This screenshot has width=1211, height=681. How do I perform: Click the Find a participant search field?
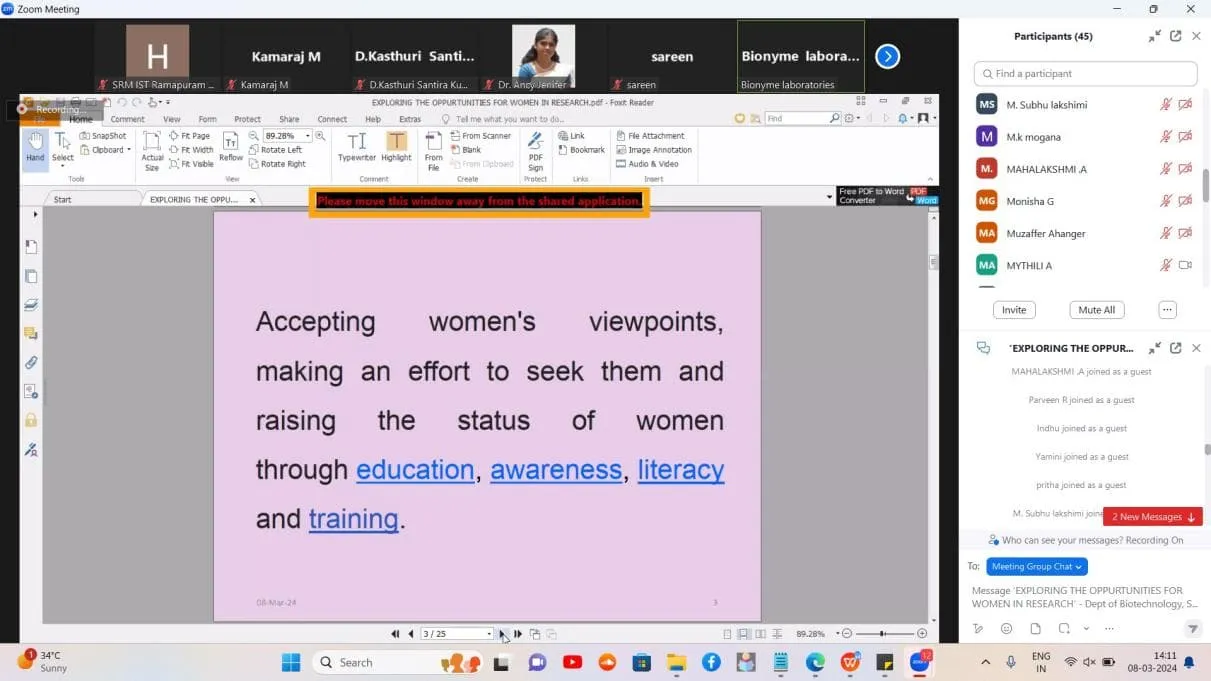[1085, 73]
